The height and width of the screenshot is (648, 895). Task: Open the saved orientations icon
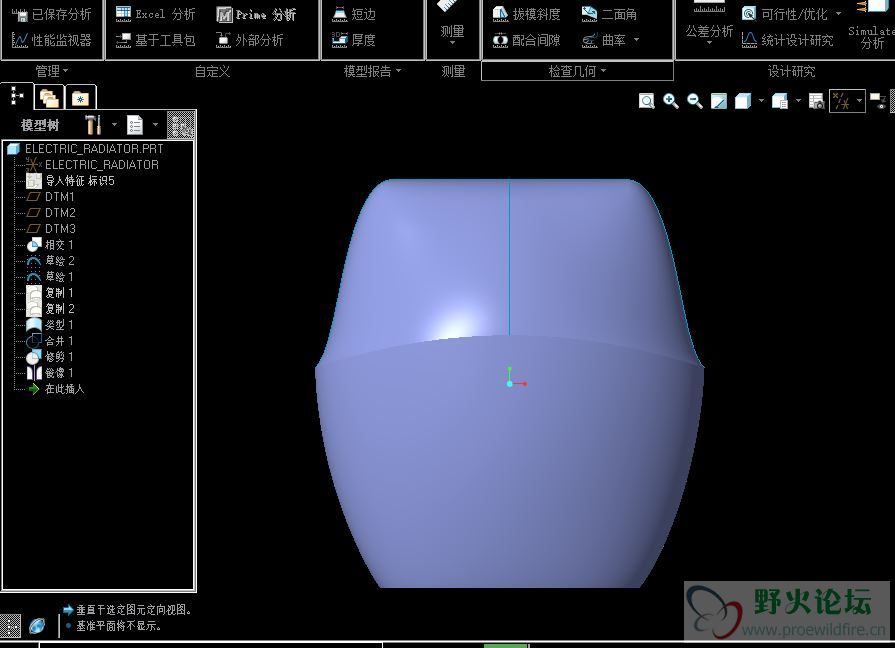[x=780, y=102]
